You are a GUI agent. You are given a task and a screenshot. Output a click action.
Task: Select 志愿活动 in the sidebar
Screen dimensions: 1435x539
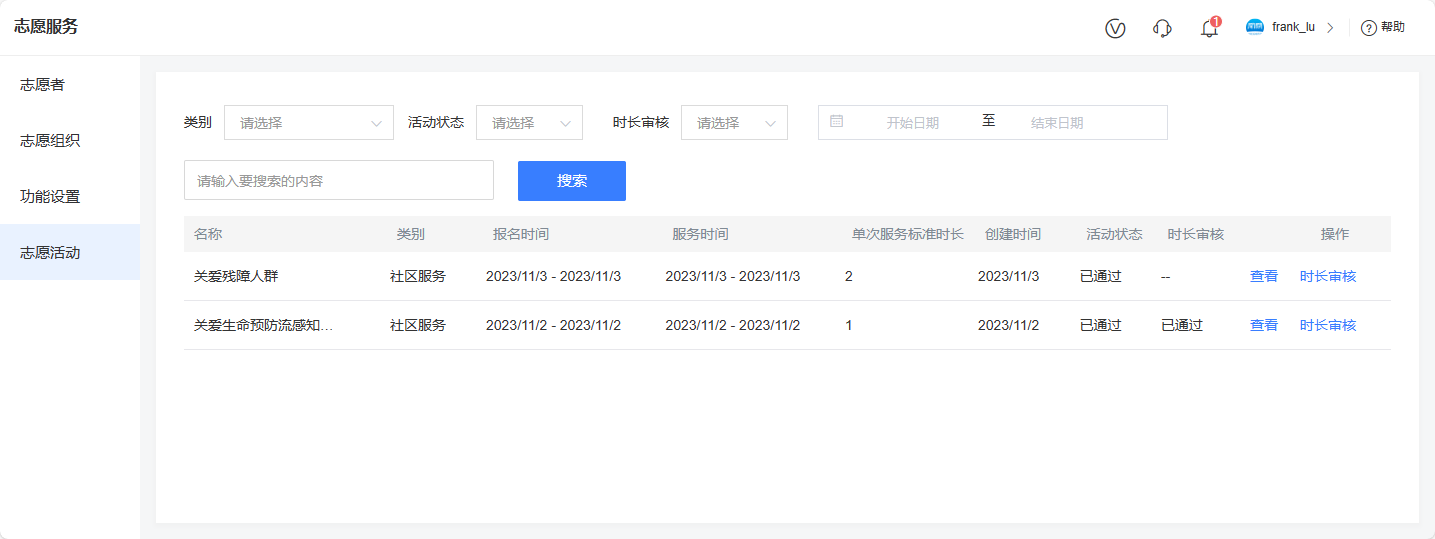click(x=70, y=252)
